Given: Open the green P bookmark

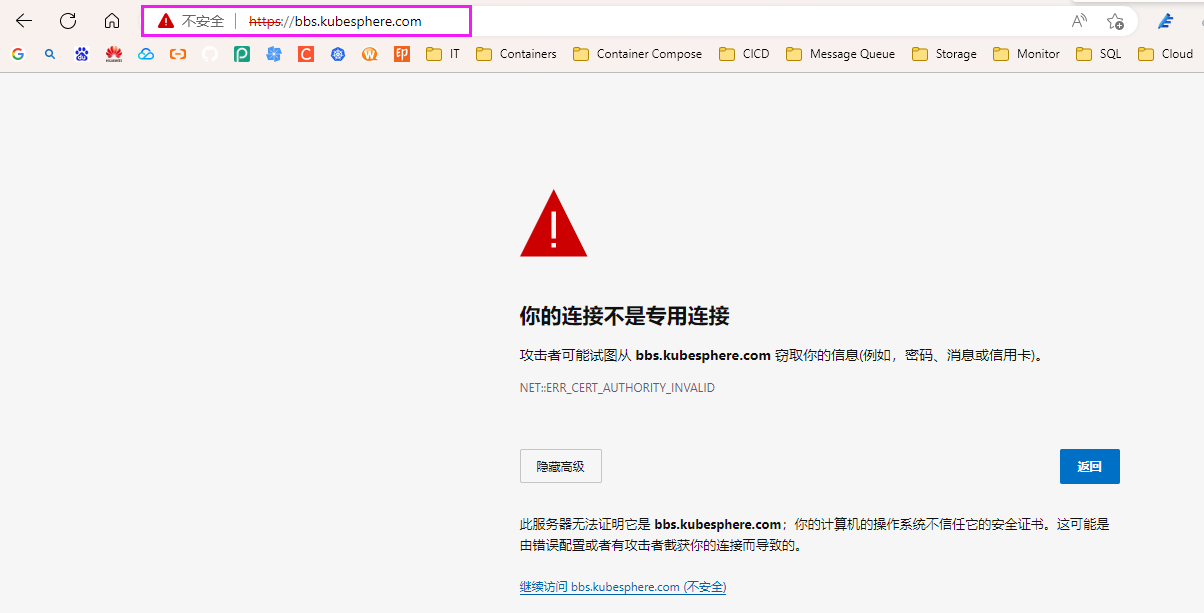Looking at the screenshot, I should 242,54.
